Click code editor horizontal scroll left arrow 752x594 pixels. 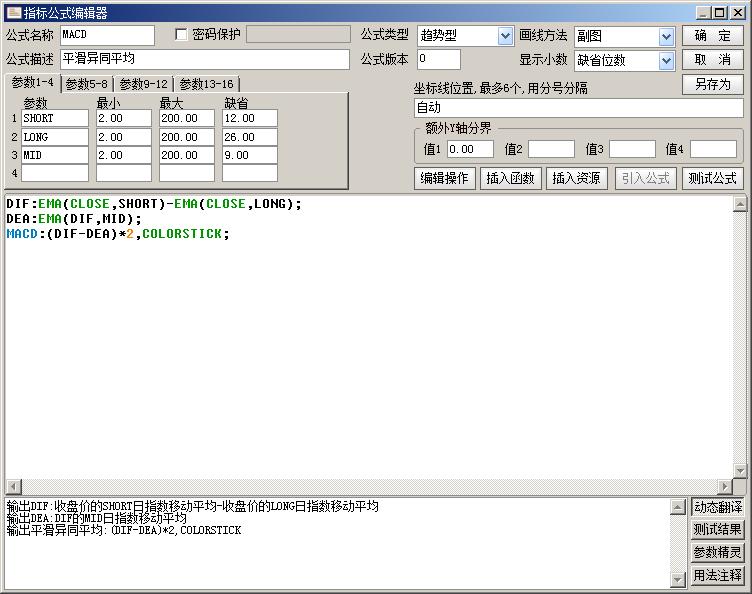coord(13,487)
